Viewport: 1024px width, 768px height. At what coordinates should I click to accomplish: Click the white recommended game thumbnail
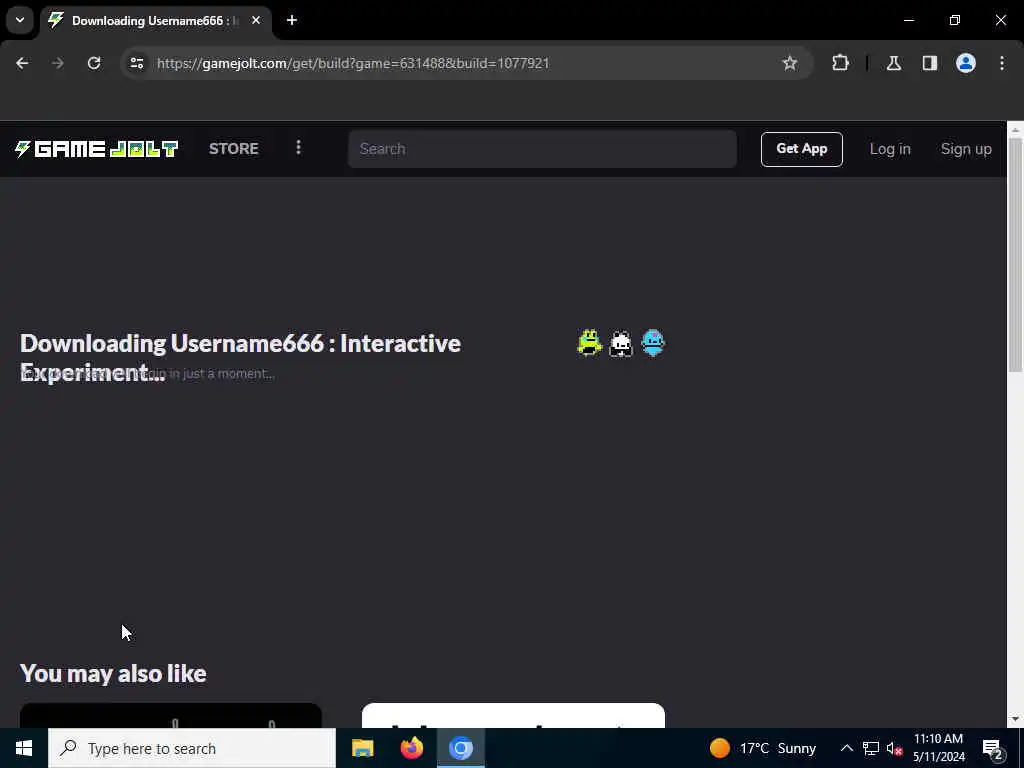point(513,715)
